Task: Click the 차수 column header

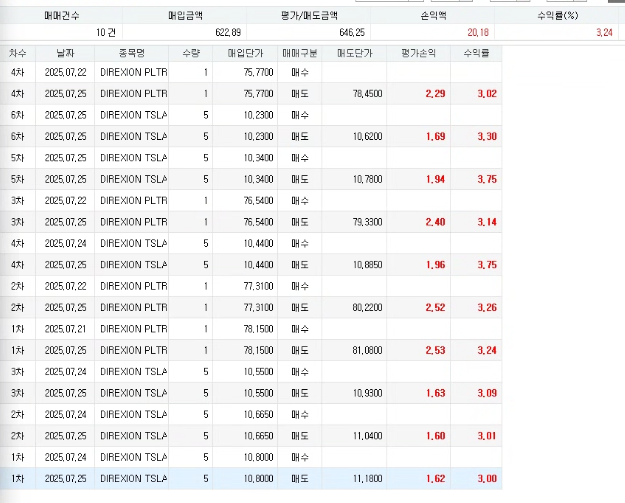Action: tap(18, 53)
